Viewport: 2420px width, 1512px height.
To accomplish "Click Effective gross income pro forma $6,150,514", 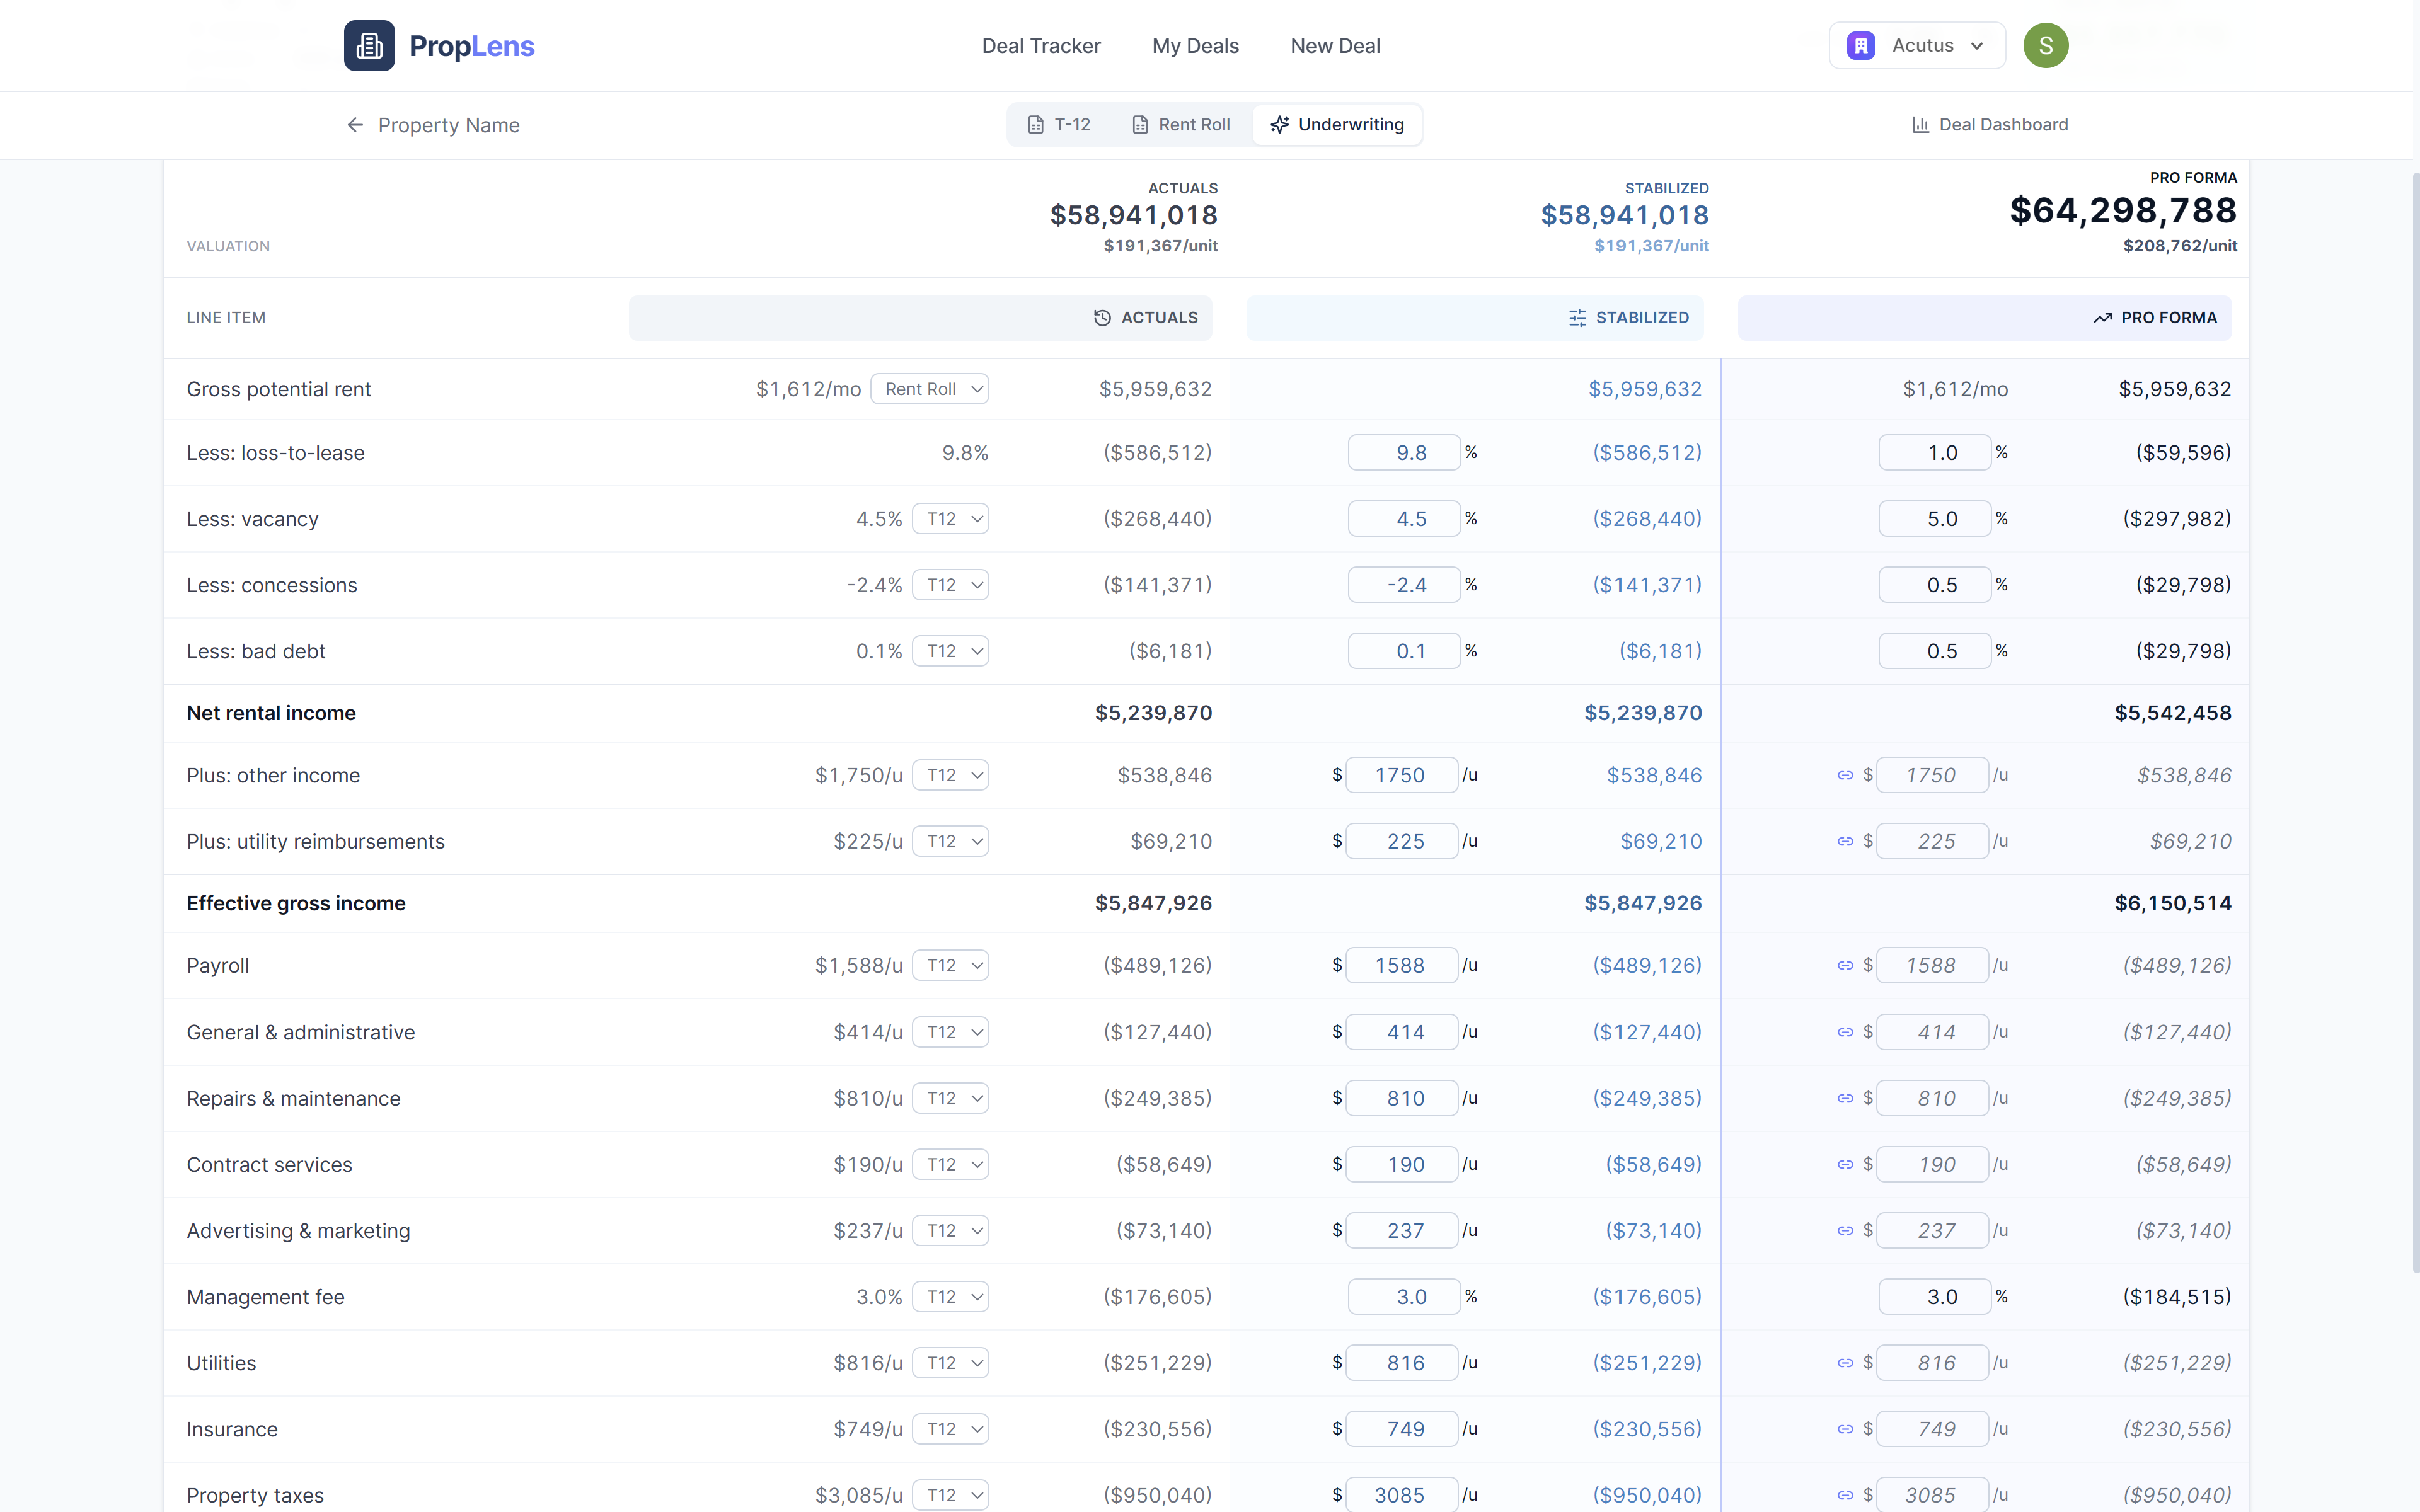I will point(2172,904).
